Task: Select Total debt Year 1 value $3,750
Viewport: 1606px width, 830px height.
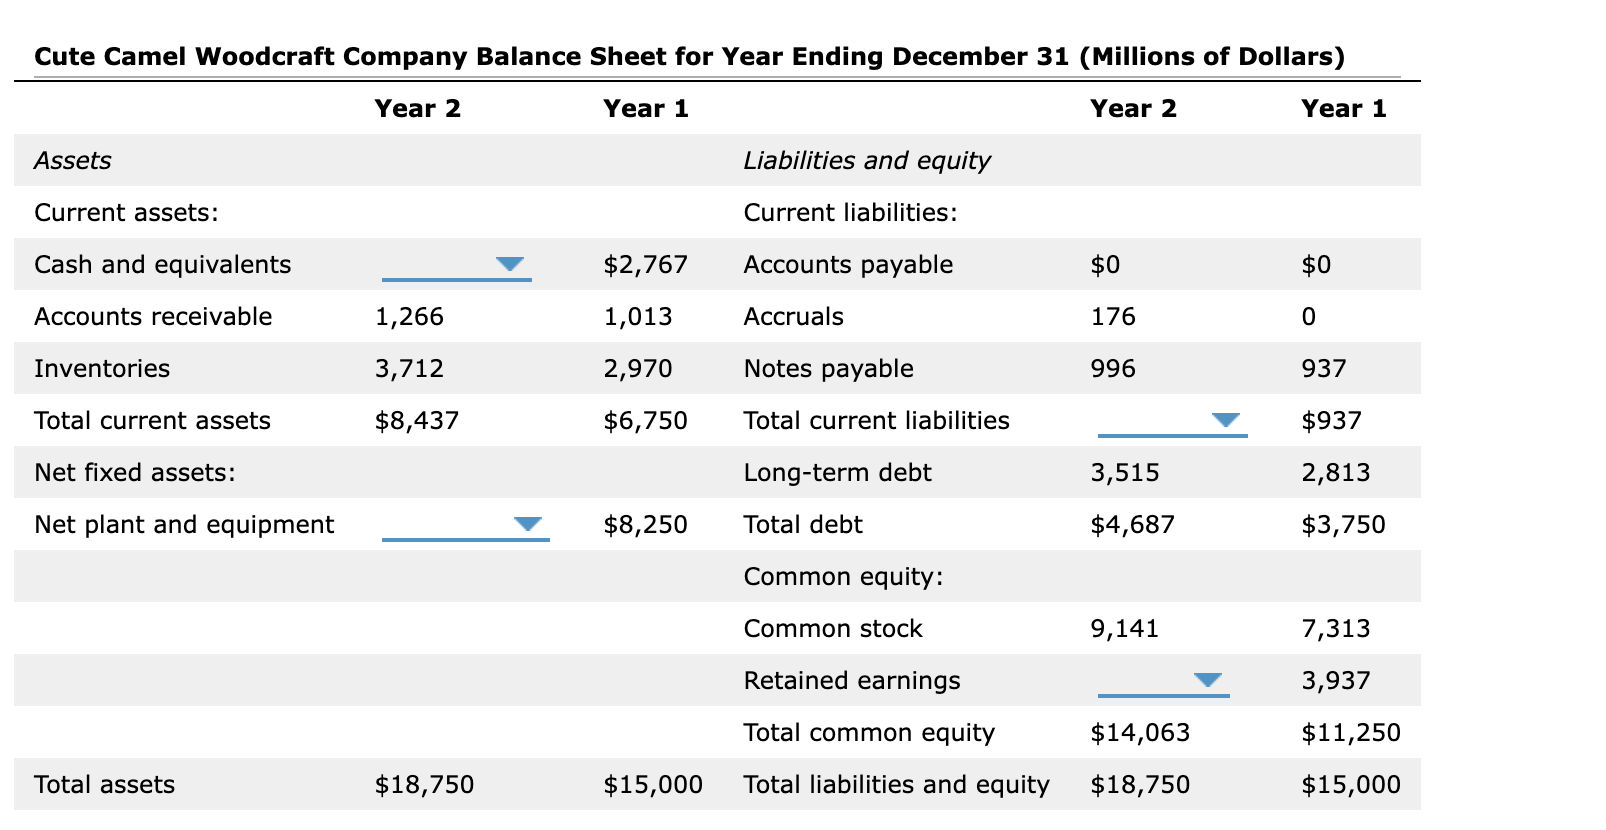Action: coord(1344,525)
